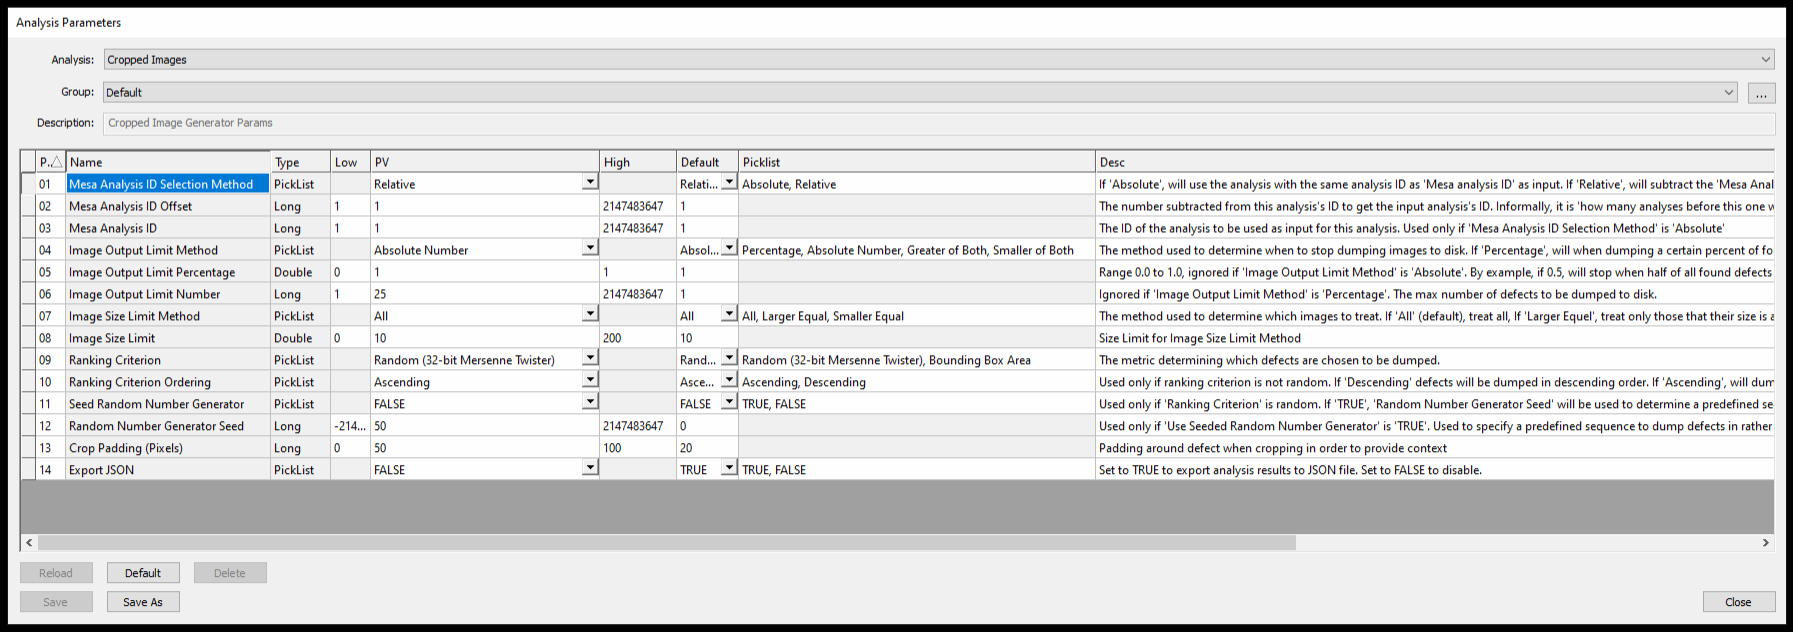This screenshot has height=632, width=1793.
Task: Select the Image Output Limit Number PV cell
Action: pyautogui.click(x=484, y=294)
